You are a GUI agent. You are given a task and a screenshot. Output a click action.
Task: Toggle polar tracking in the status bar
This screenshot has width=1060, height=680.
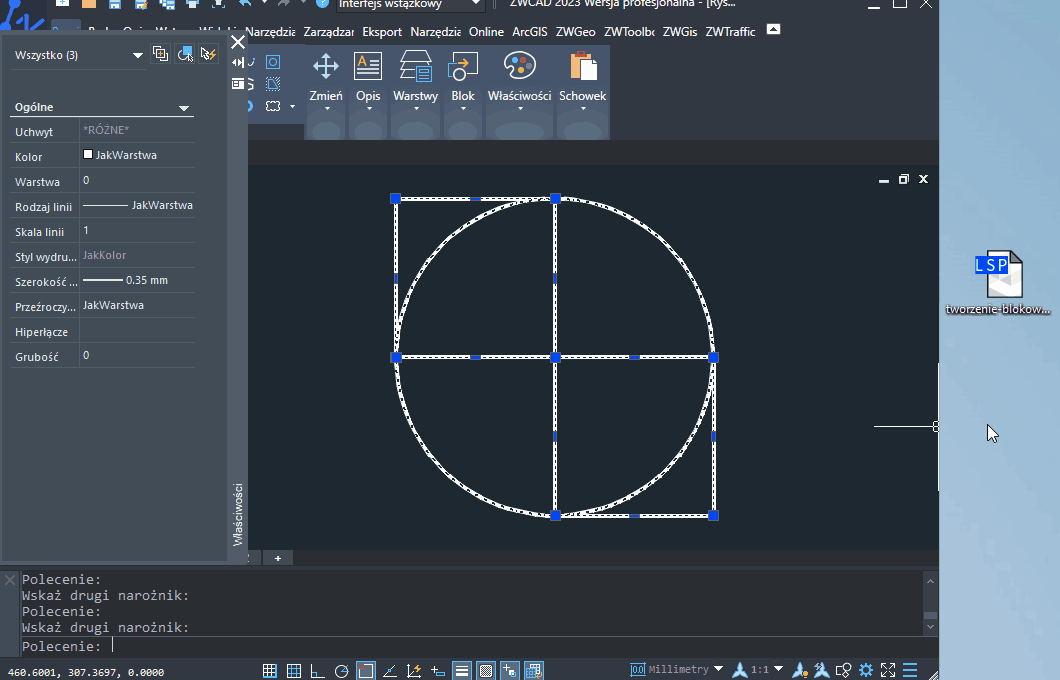coord(341,671)
